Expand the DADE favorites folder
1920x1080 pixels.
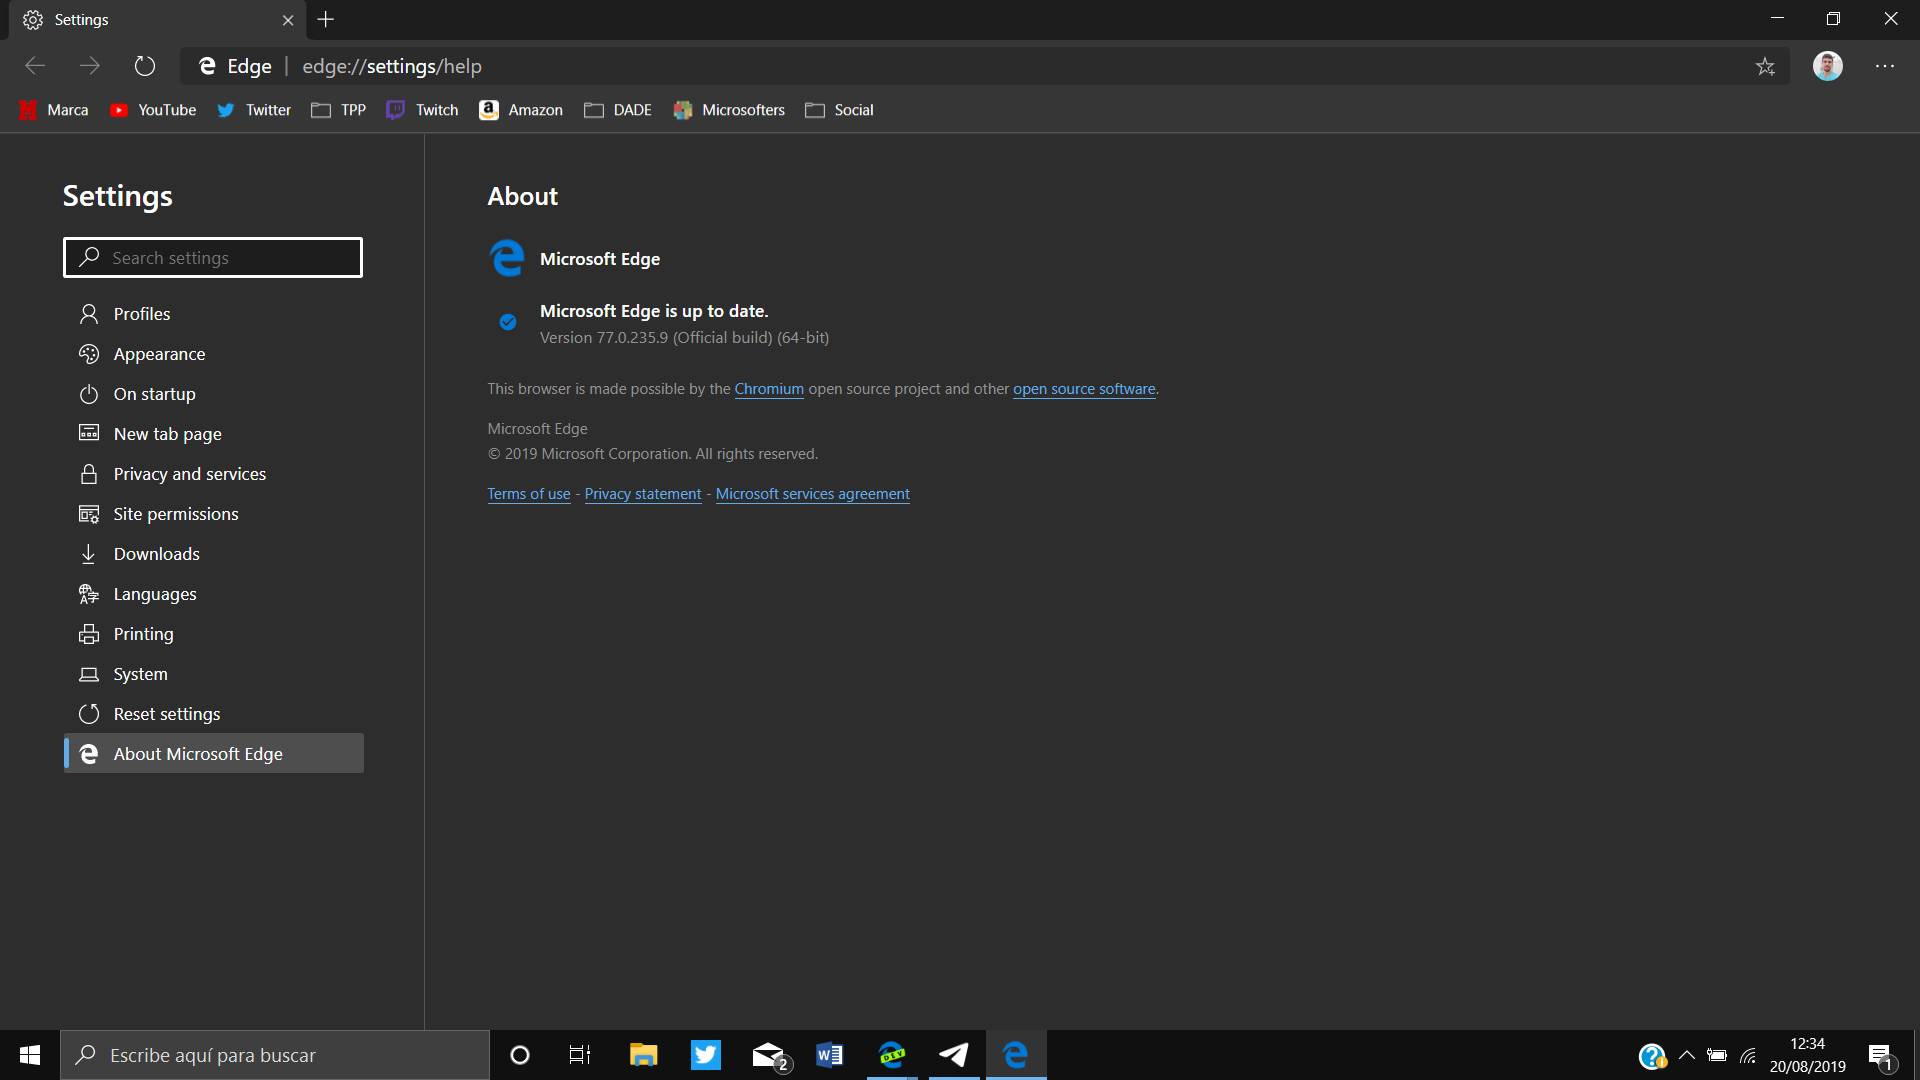(618, 110)
